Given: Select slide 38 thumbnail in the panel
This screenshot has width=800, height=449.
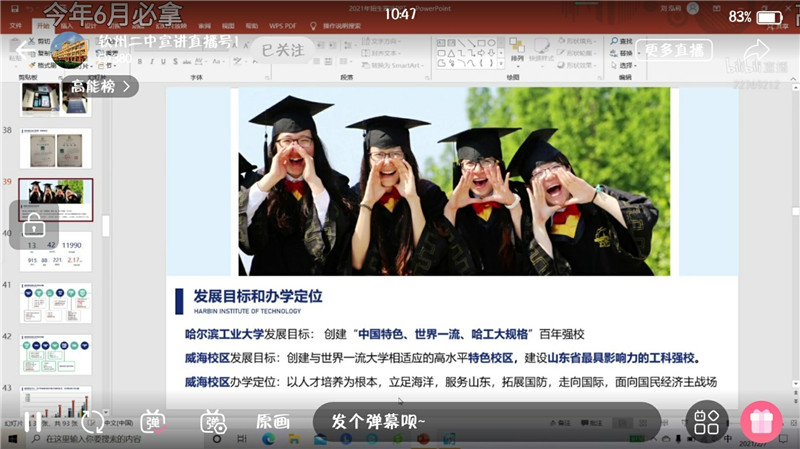Looking at the screenshot, I should (56, 148).
